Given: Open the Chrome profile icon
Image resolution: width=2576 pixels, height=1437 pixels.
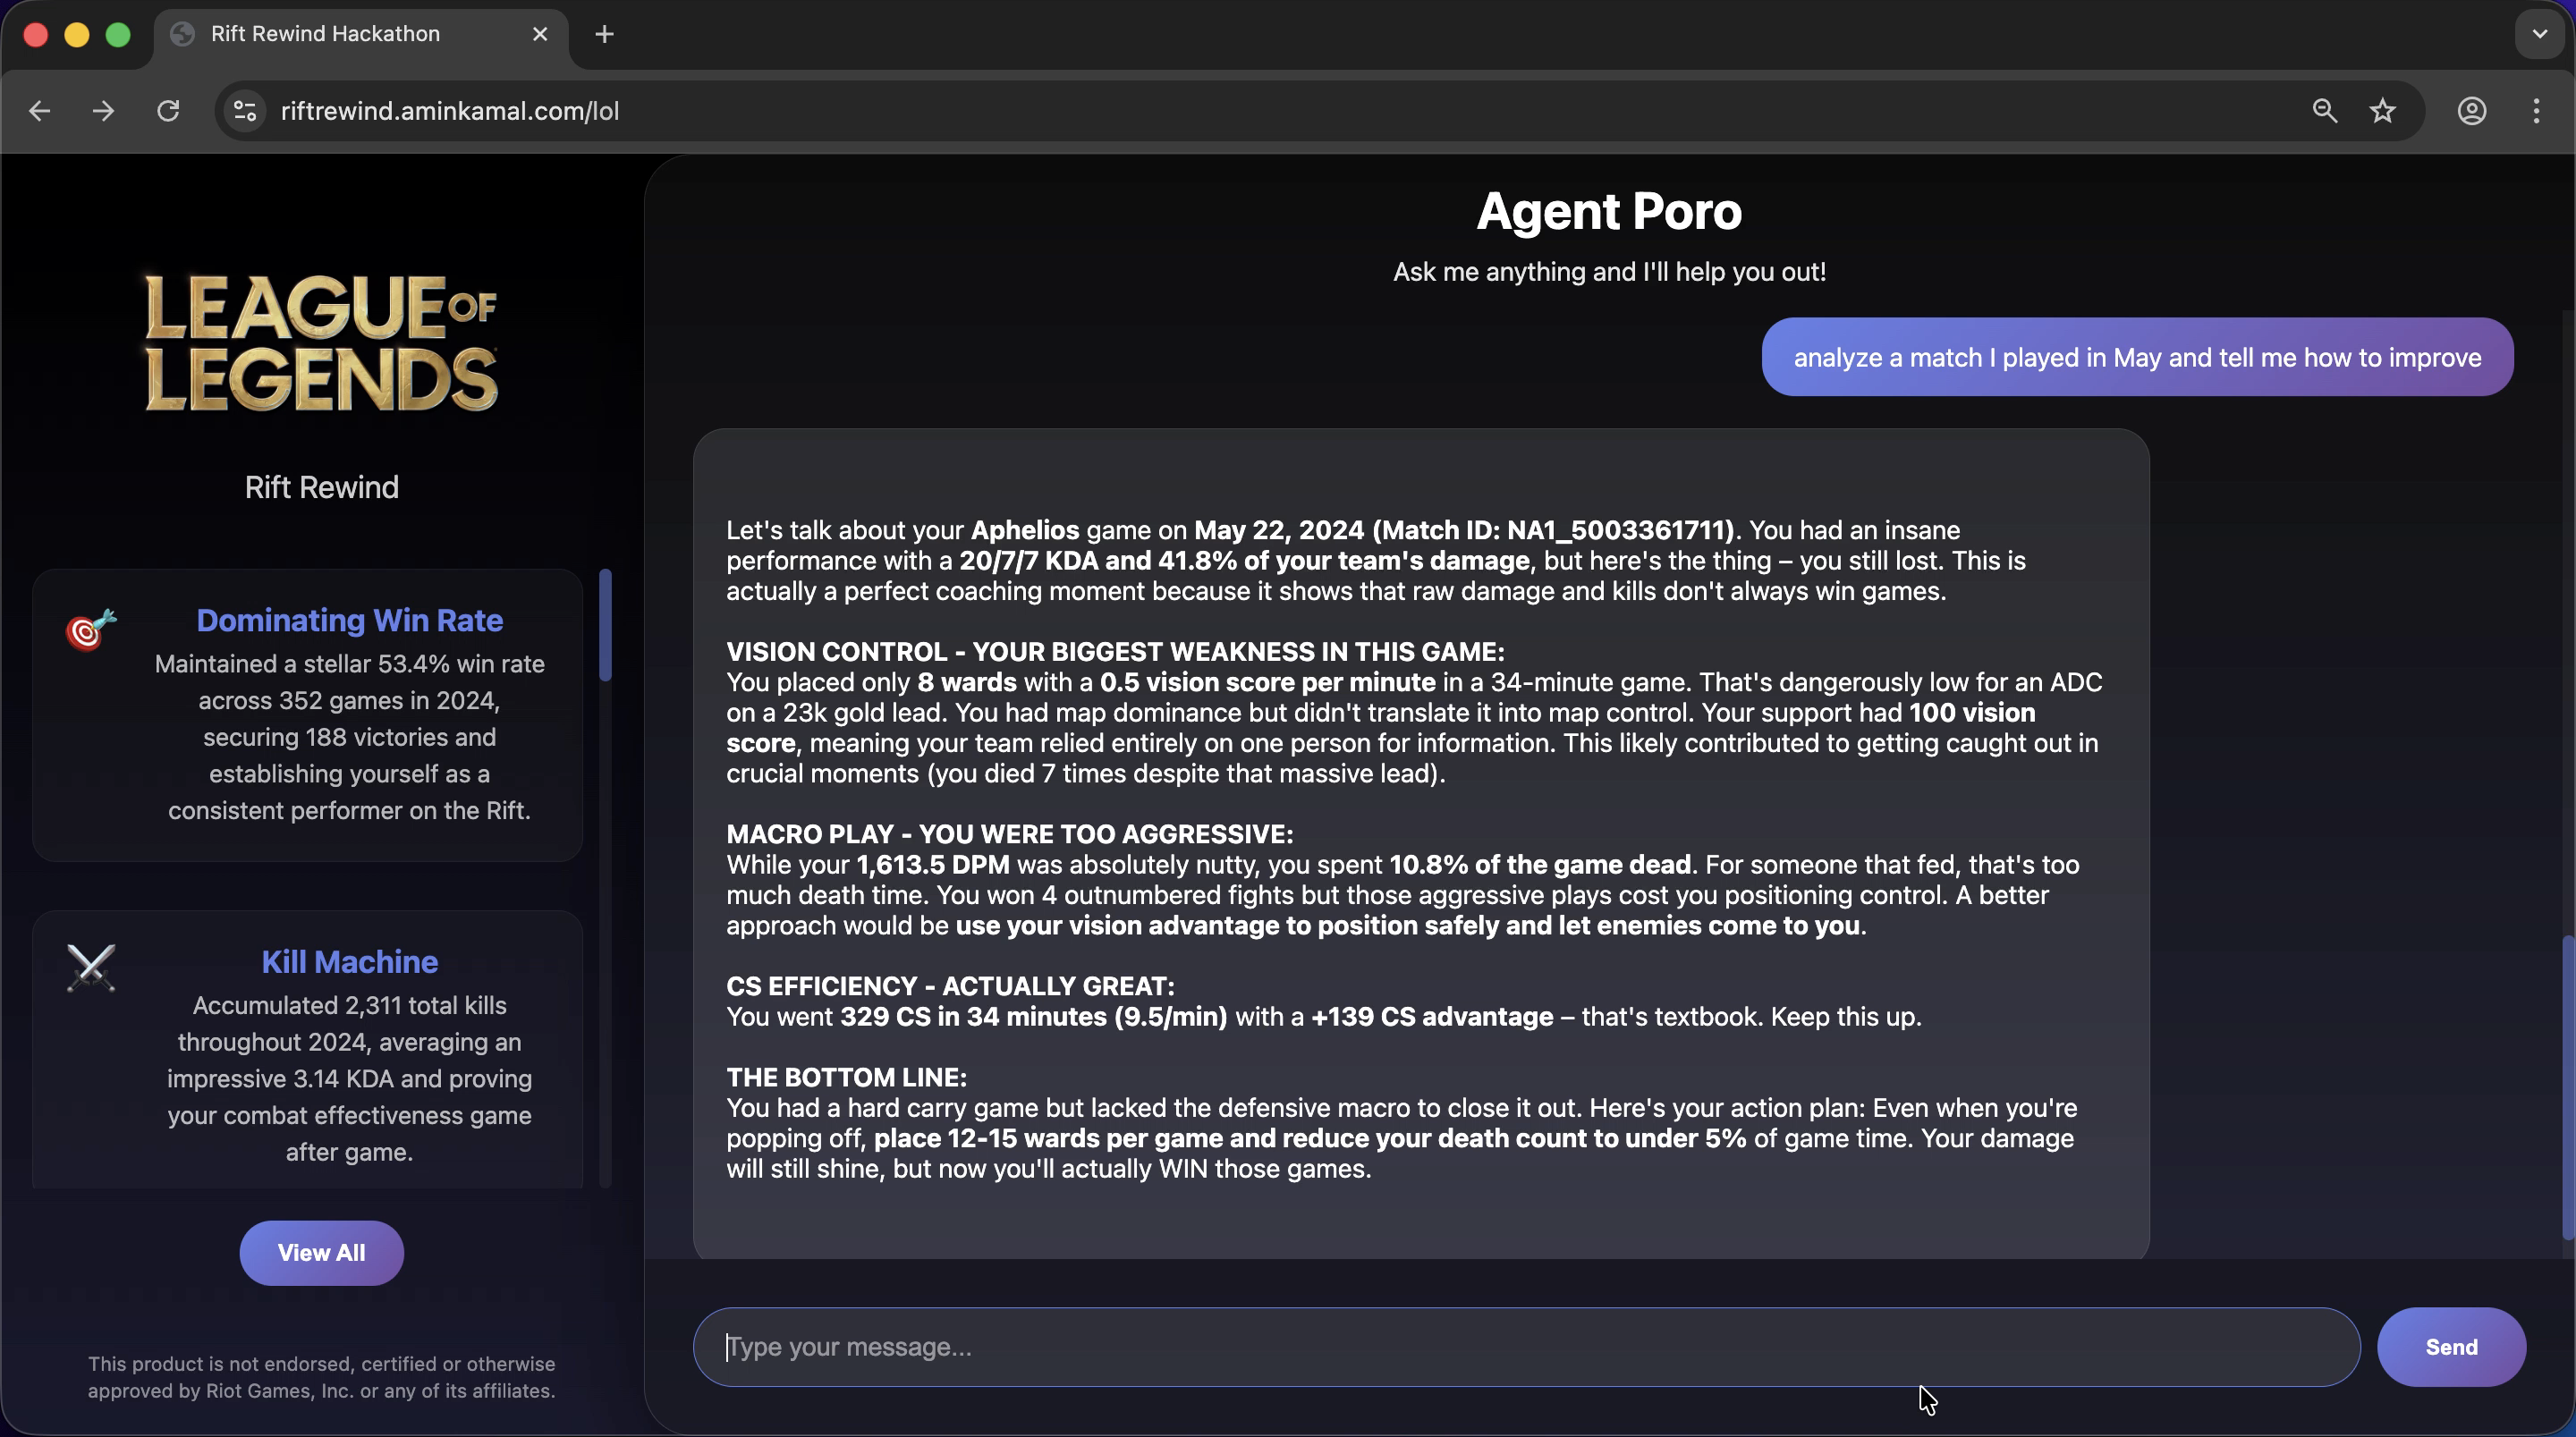Looking at the screenshot, I should (x=2472, y=111).
